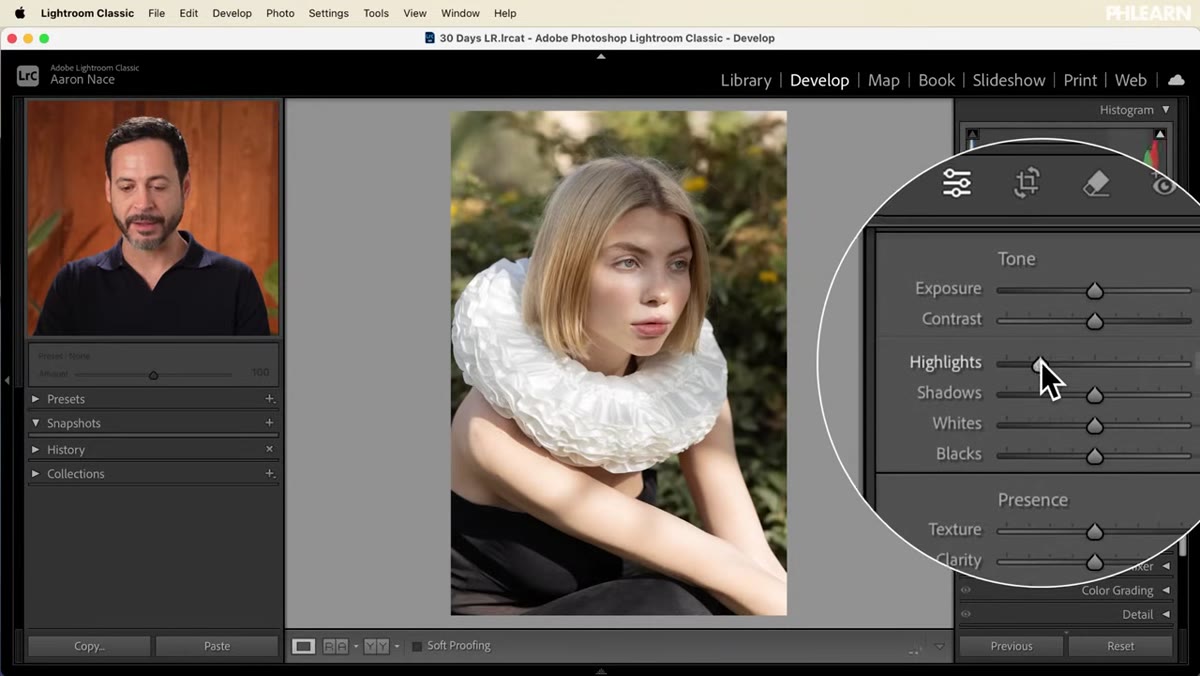Toggle shadow clipping indicator in histogram
Screen dimensions: 1200x676
point(972,134)
